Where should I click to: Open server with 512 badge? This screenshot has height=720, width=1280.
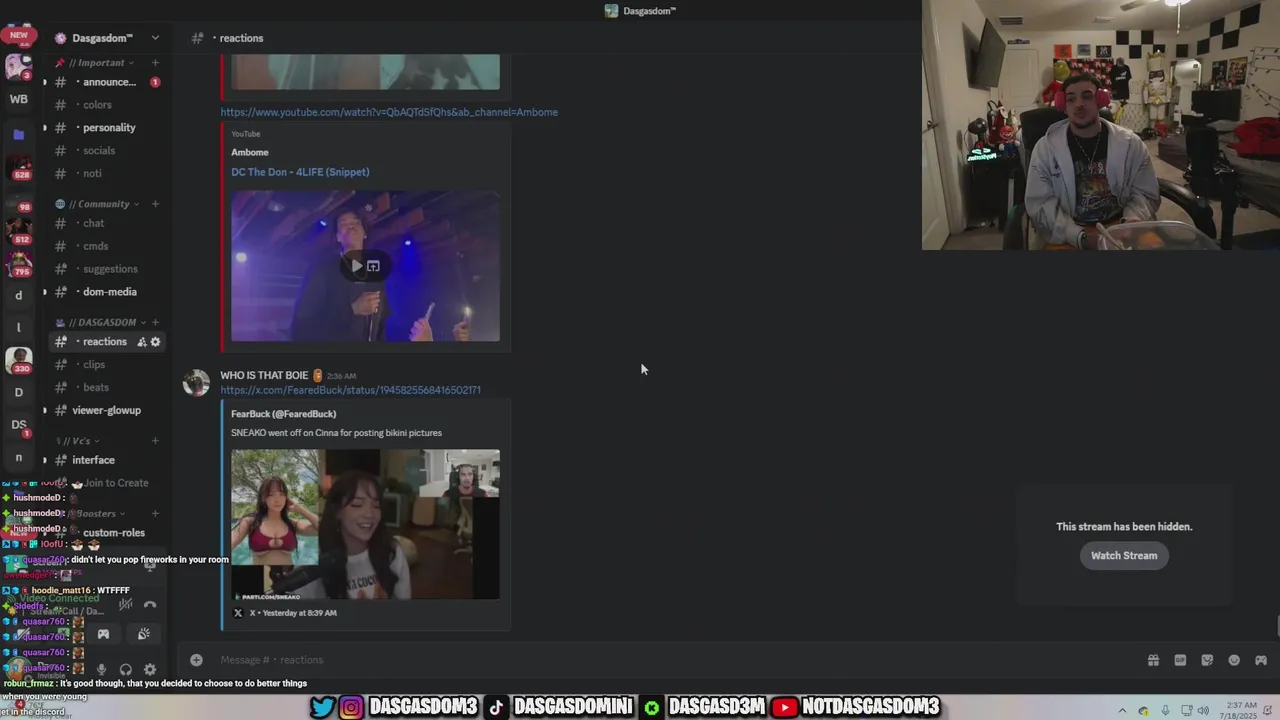[x=18, y=230]
